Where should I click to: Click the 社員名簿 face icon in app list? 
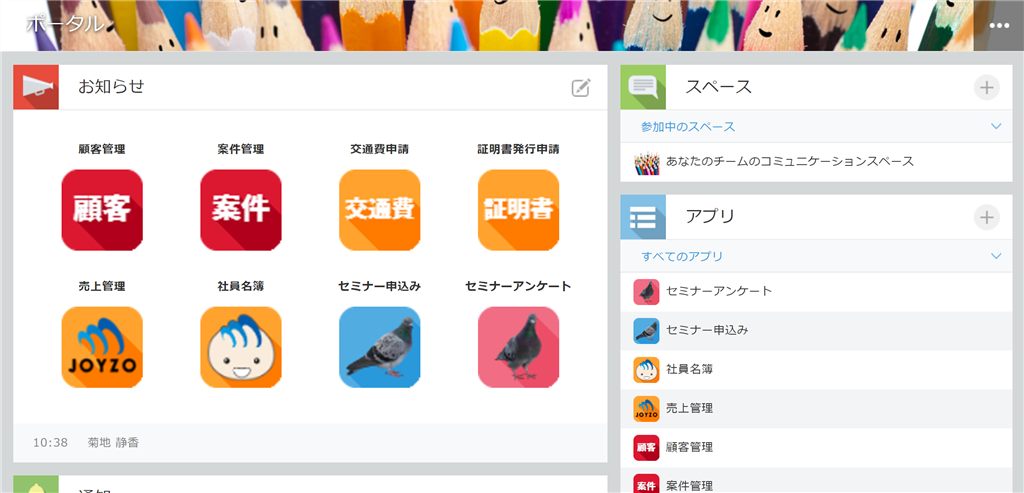(x=647, y=370)
